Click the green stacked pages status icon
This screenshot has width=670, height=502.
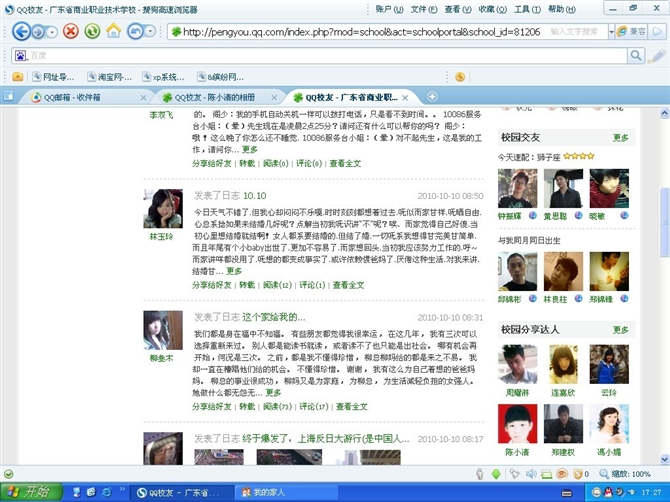546,474
